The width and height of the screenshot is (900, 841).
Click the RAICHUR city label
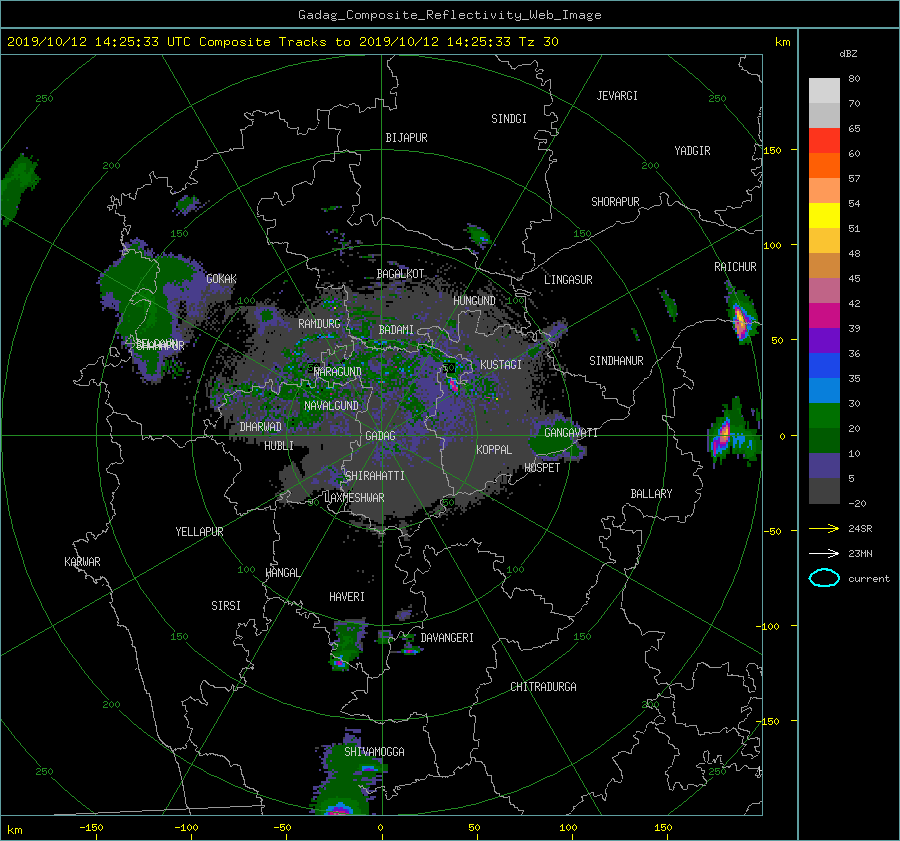coord(735,267)
